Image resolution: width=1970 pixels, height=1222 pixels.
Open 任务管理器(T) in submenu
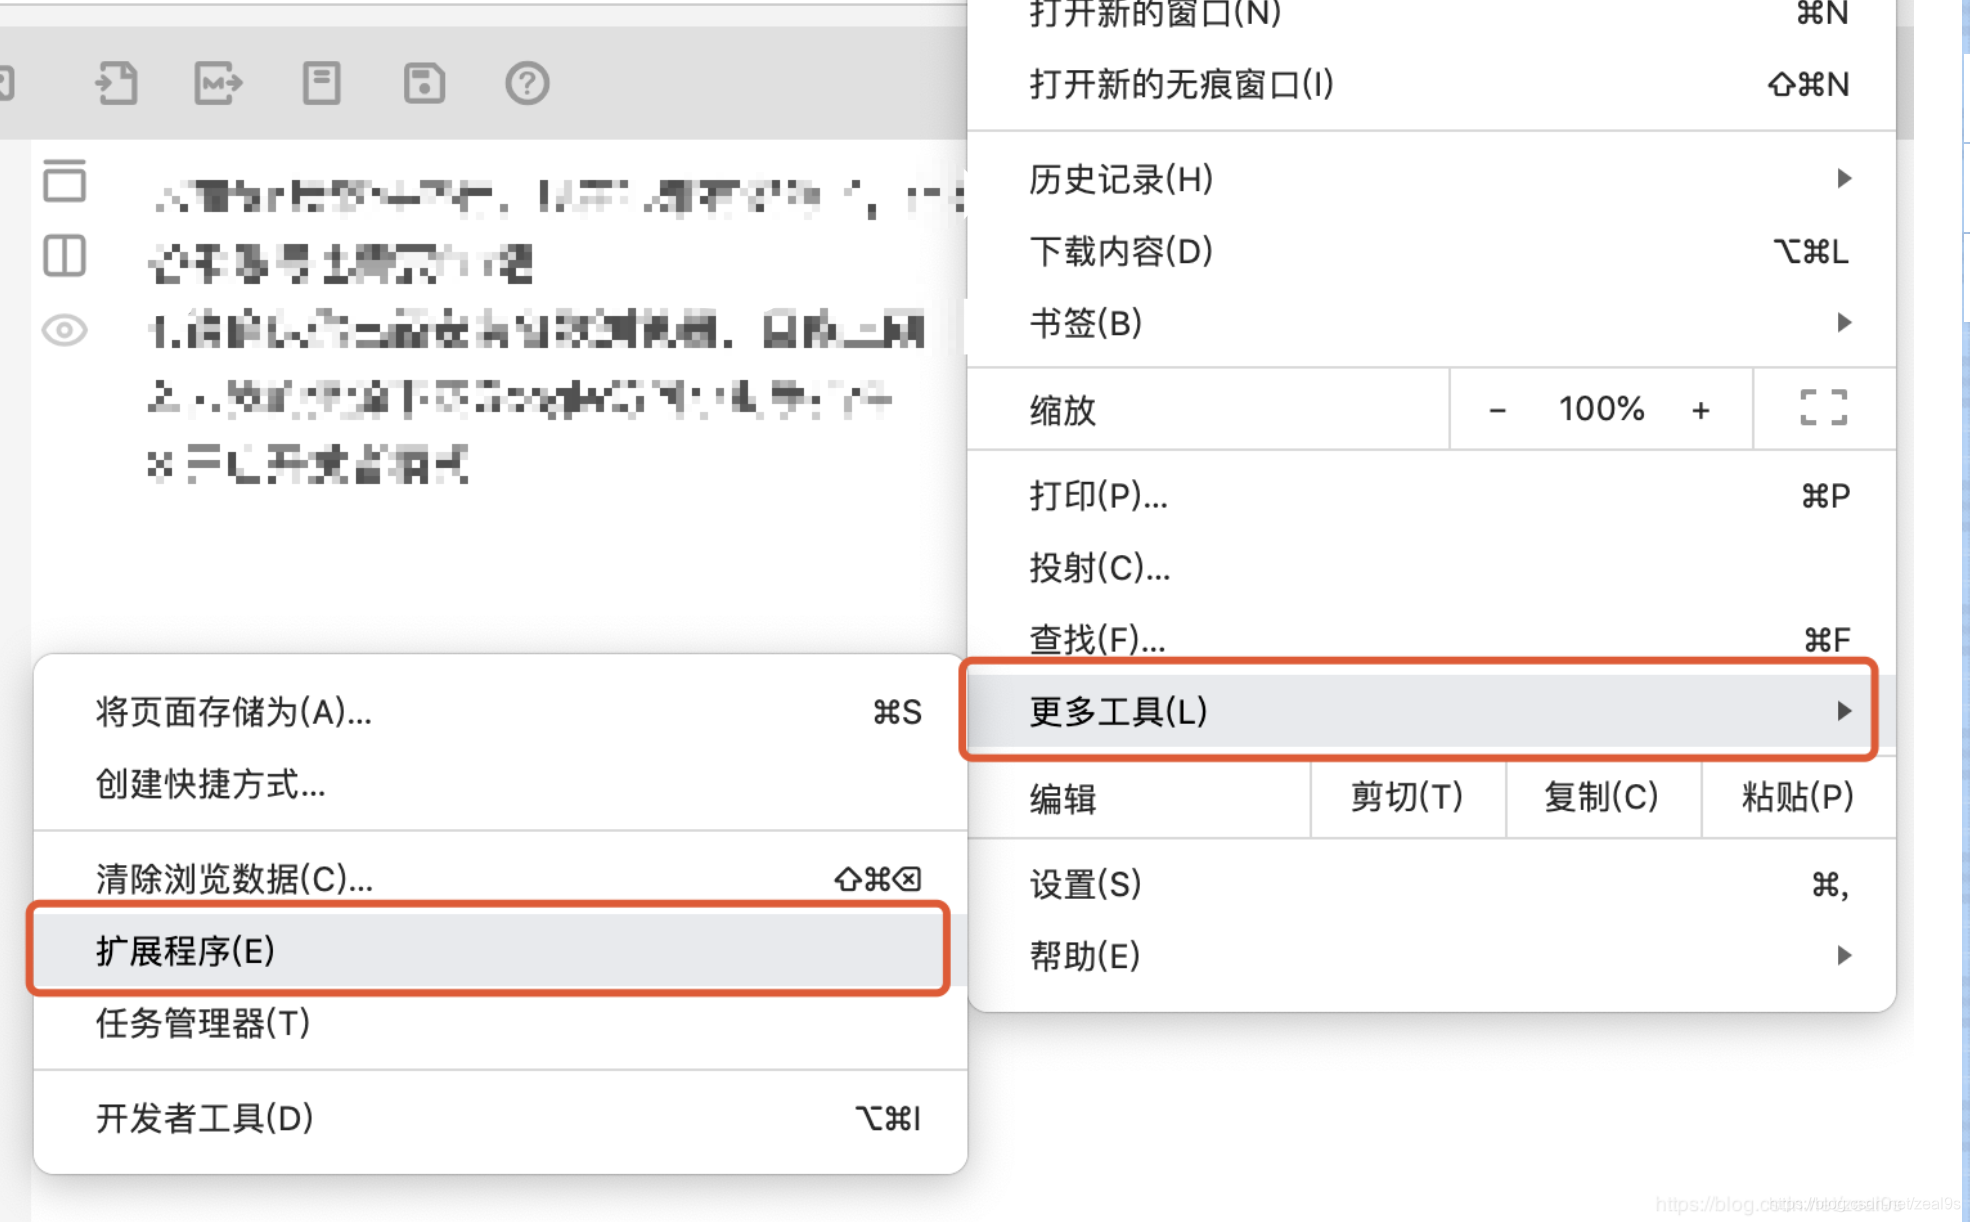point(500,1023)
